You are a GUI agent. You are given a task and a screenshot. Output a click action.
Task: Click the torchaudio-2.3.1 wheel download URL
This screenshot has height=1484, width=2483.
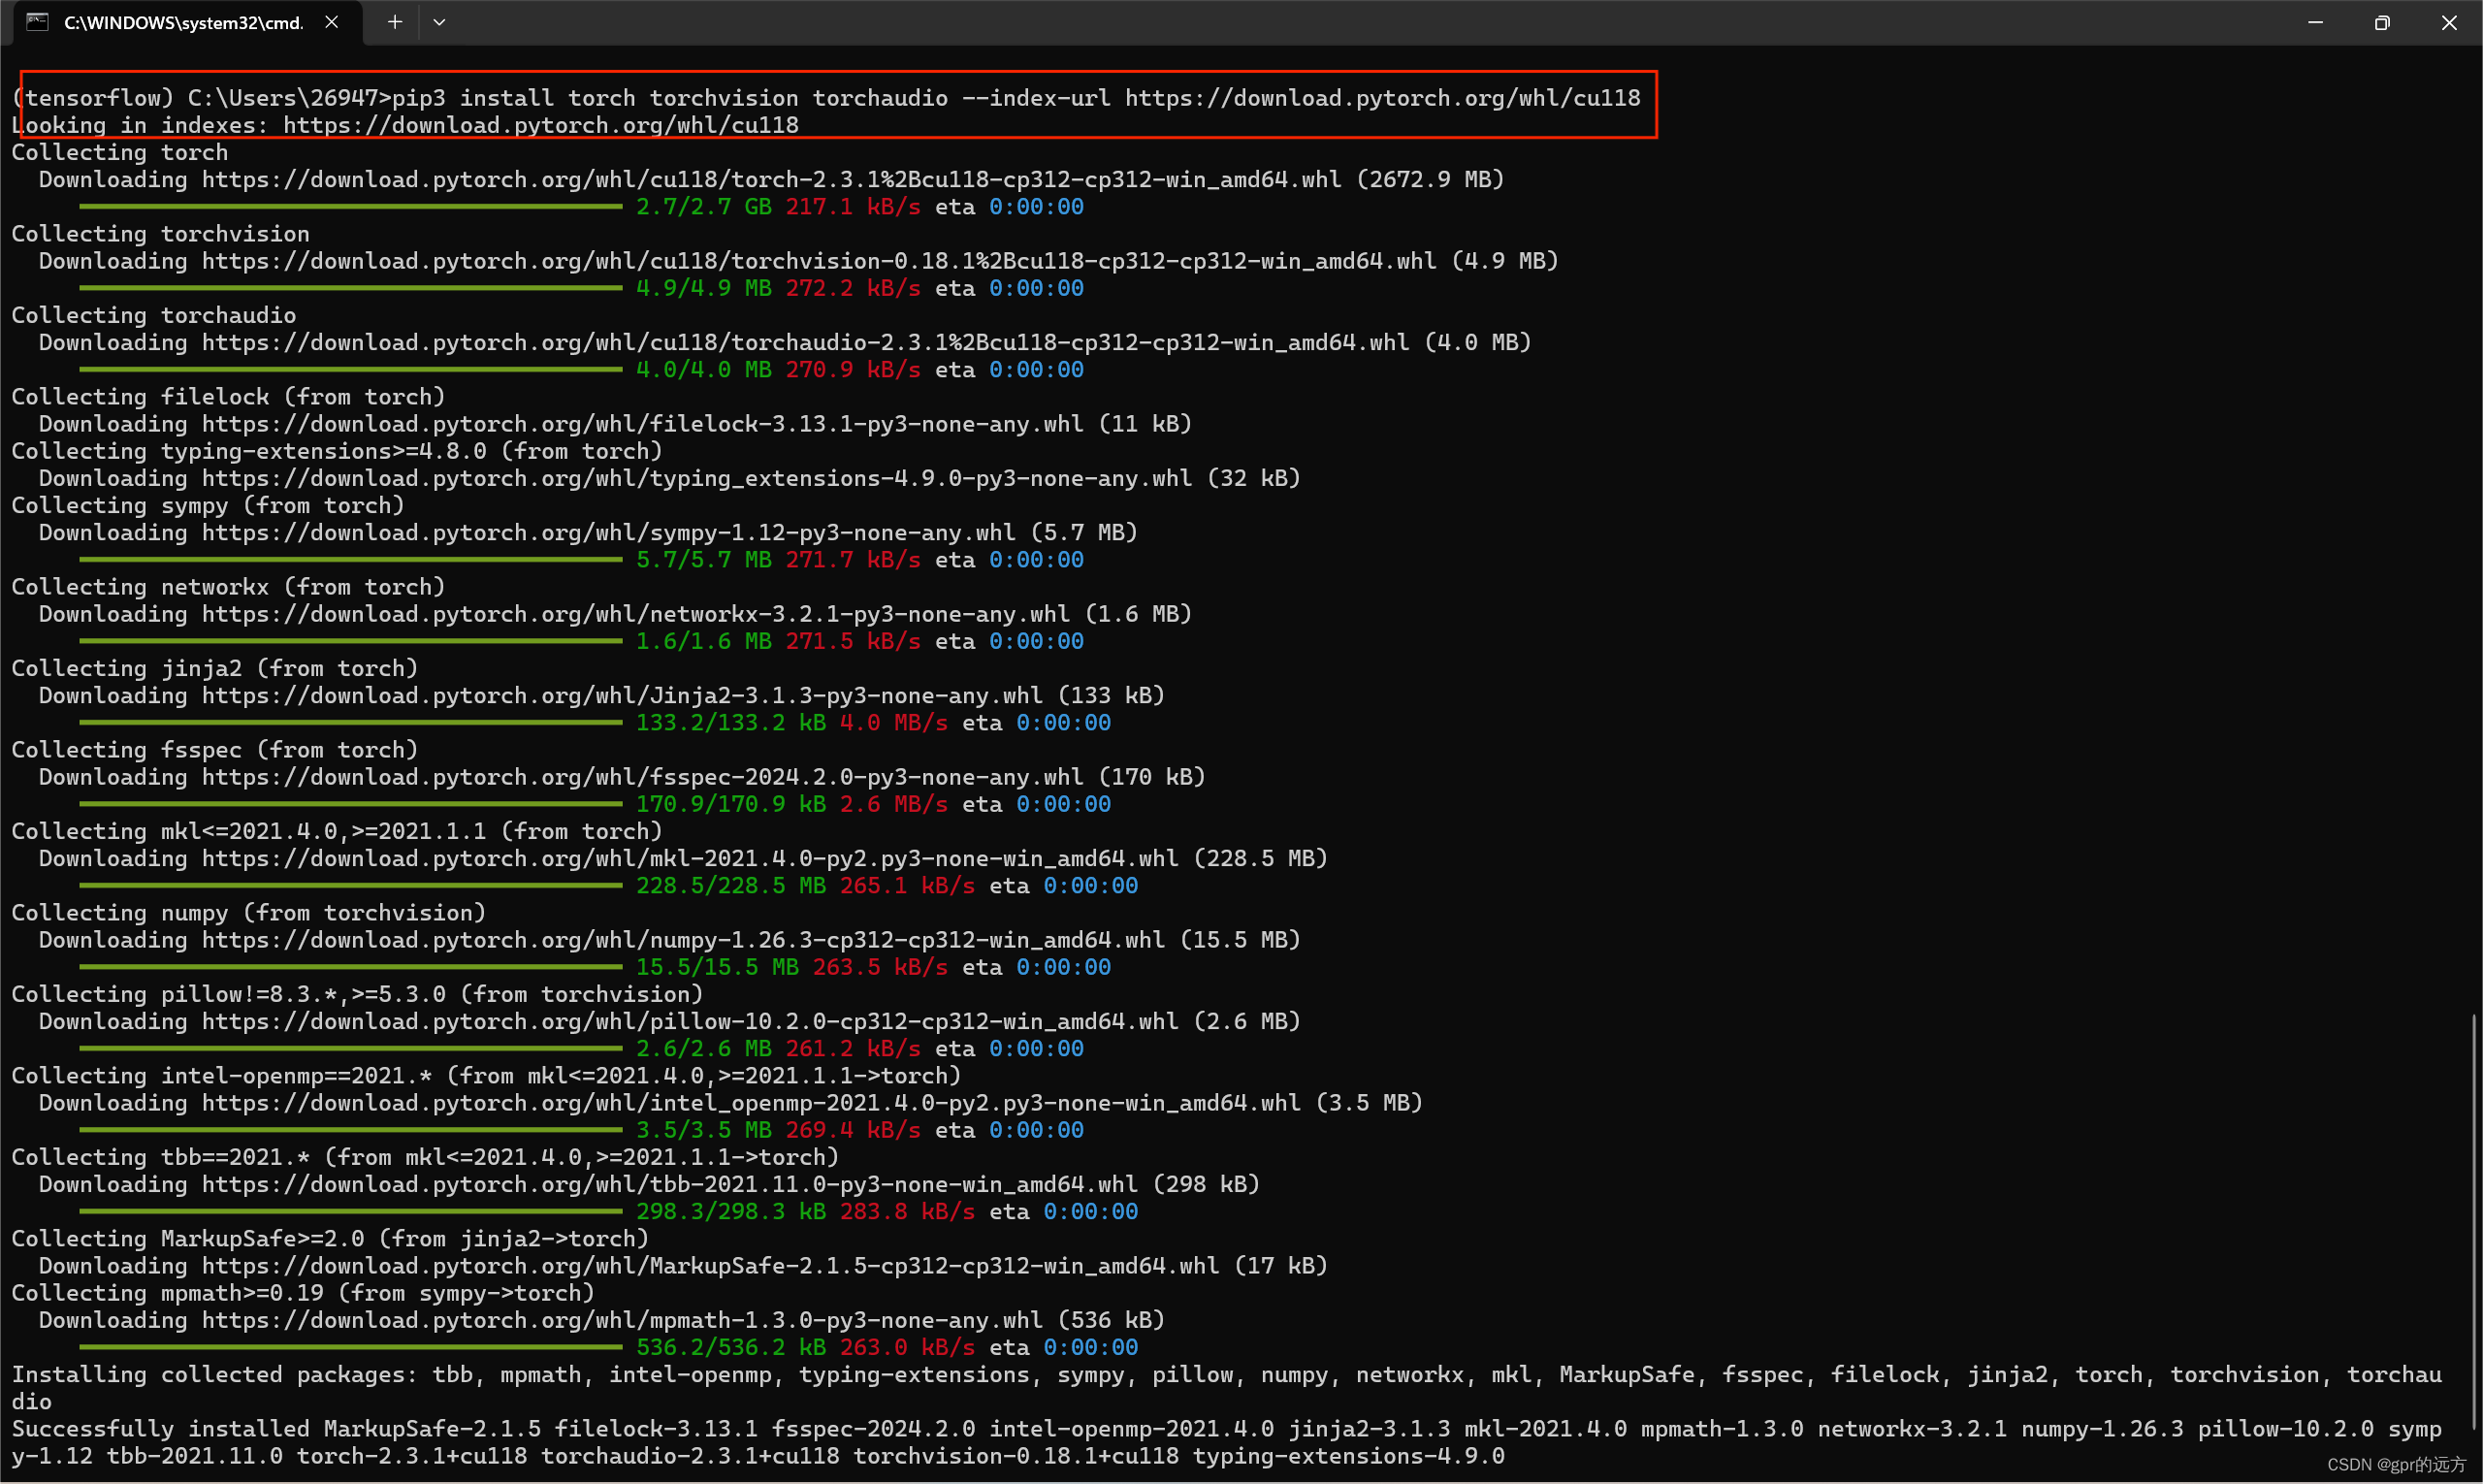click(805, 342)
